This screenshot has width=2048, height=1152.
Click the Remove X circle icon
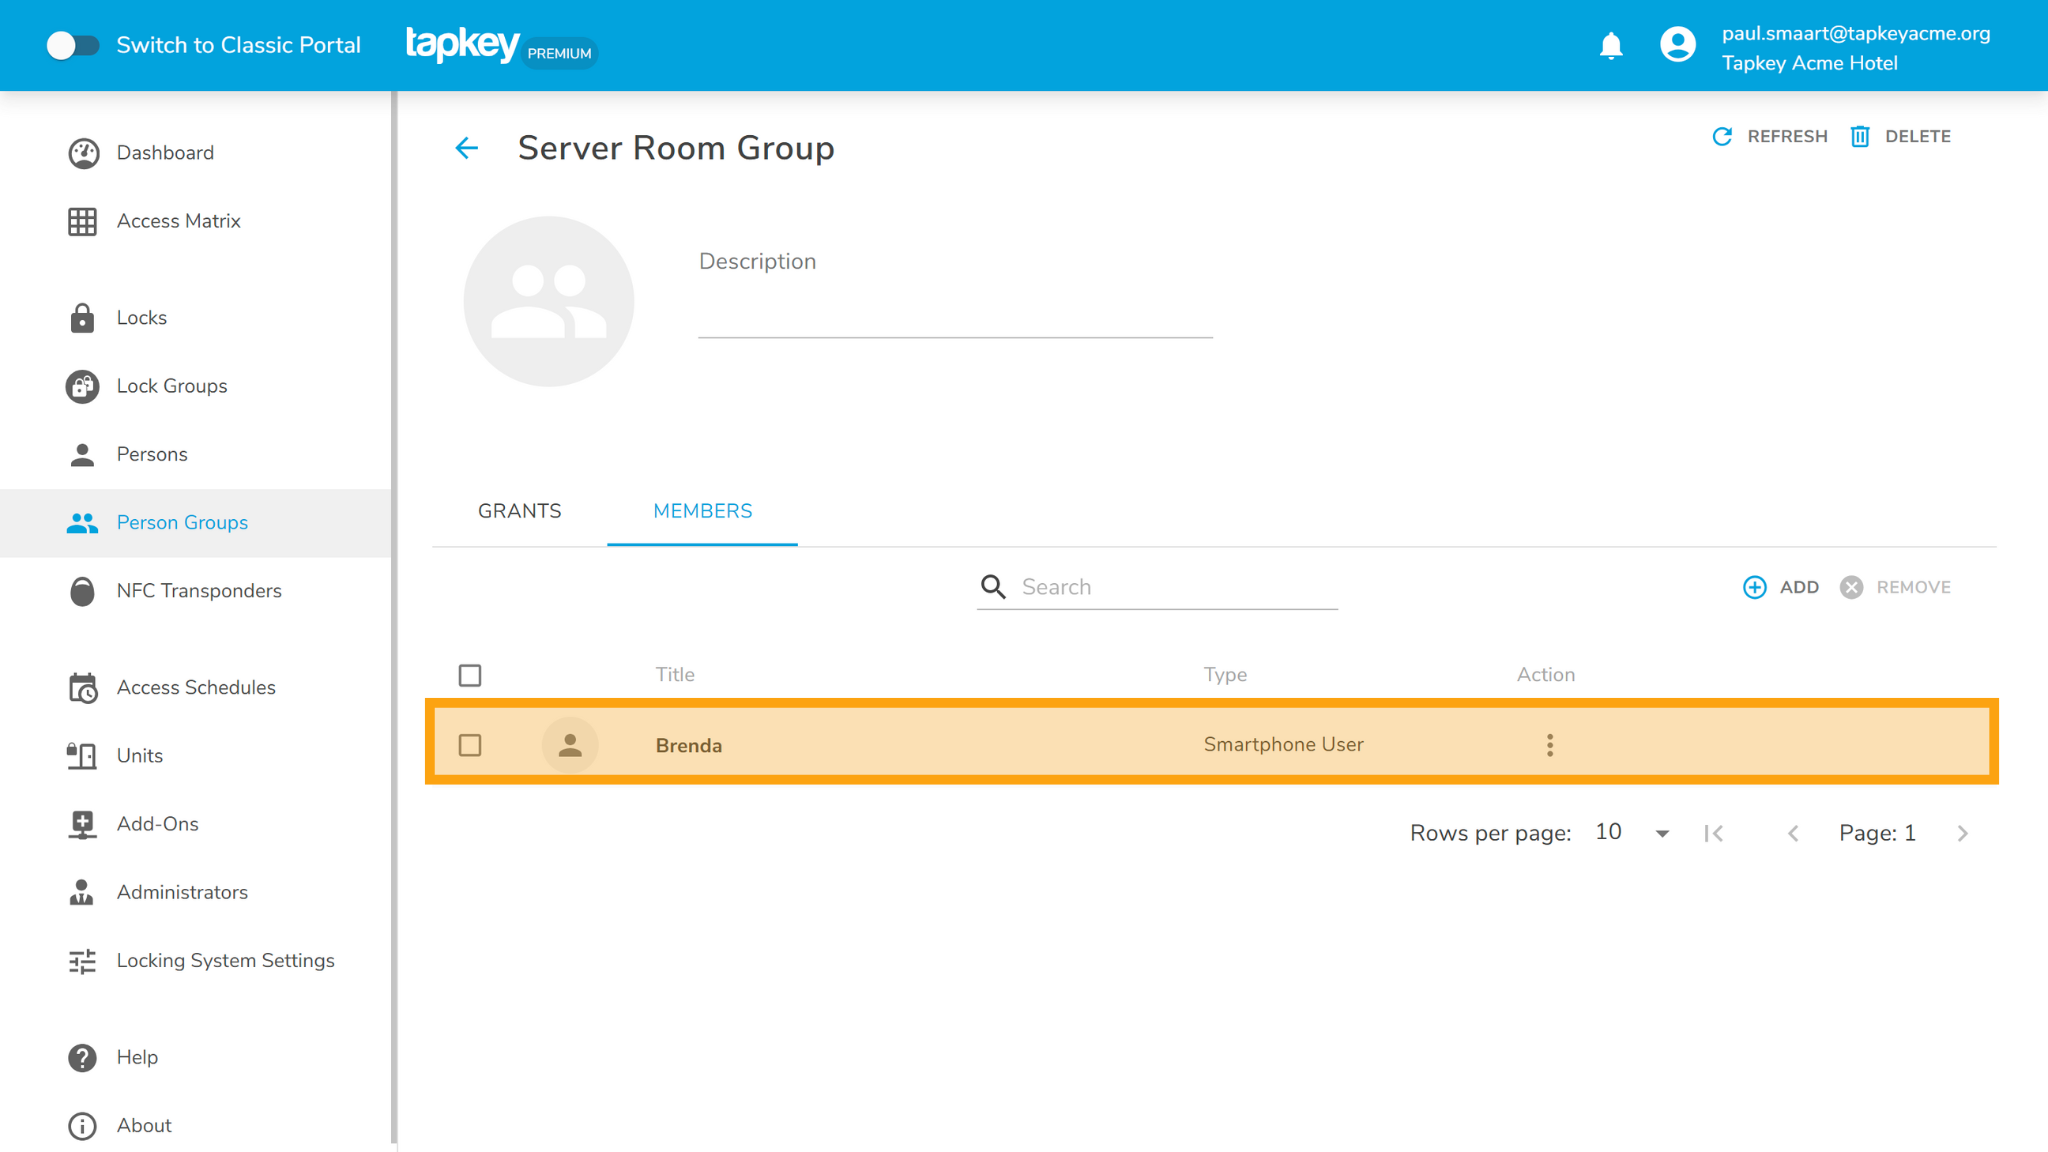click(1852, 587)
